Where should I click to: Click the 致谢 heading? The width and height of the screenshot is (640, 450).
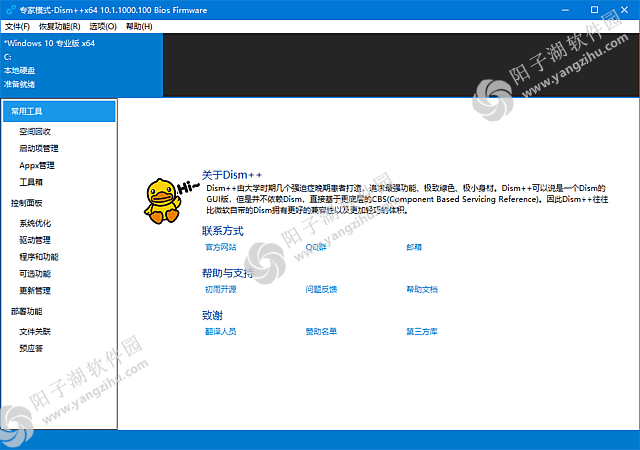[x=212, y=316]
